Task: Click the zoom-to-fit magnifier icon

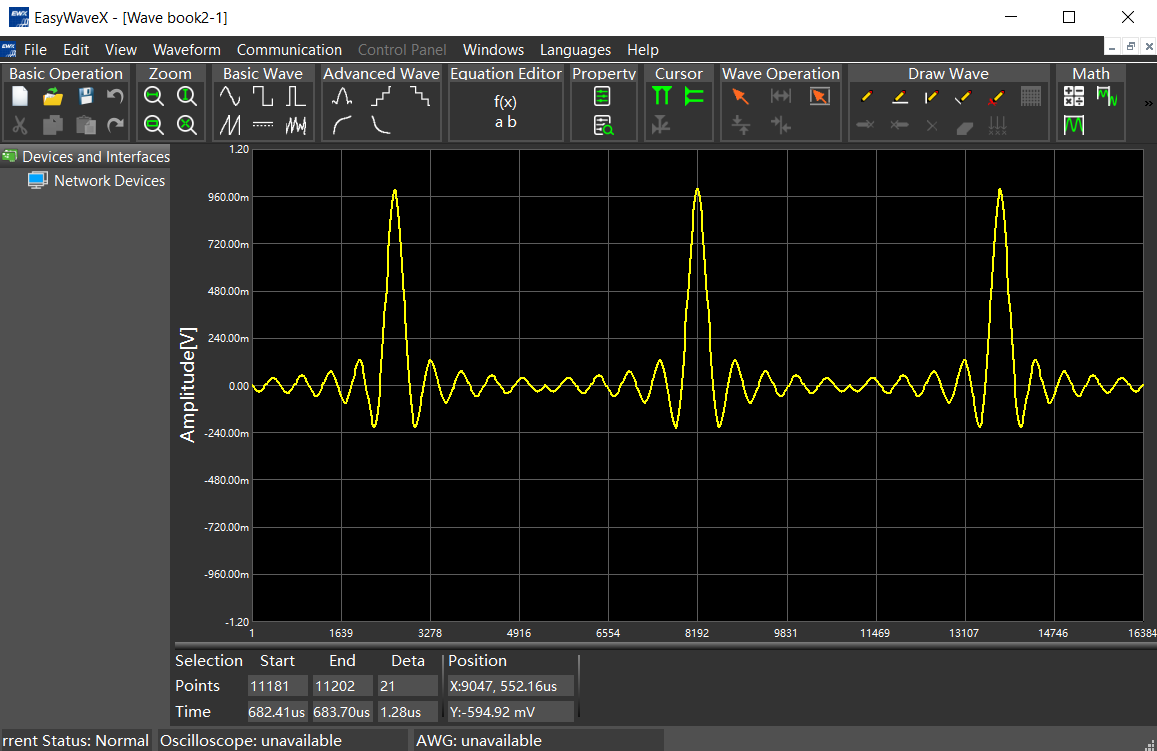Action: pyautogui.click(x=187, y=125)
